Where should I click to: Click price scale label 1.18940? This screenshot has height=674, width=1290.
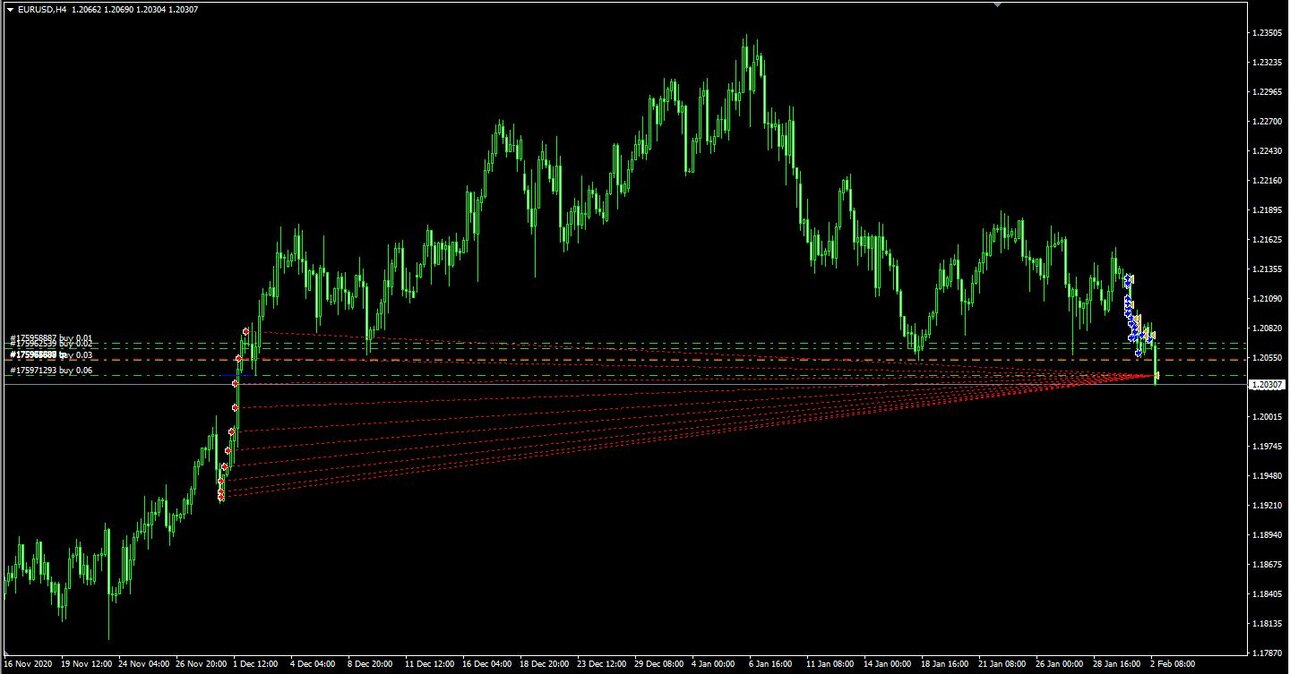coord(1267,534)
